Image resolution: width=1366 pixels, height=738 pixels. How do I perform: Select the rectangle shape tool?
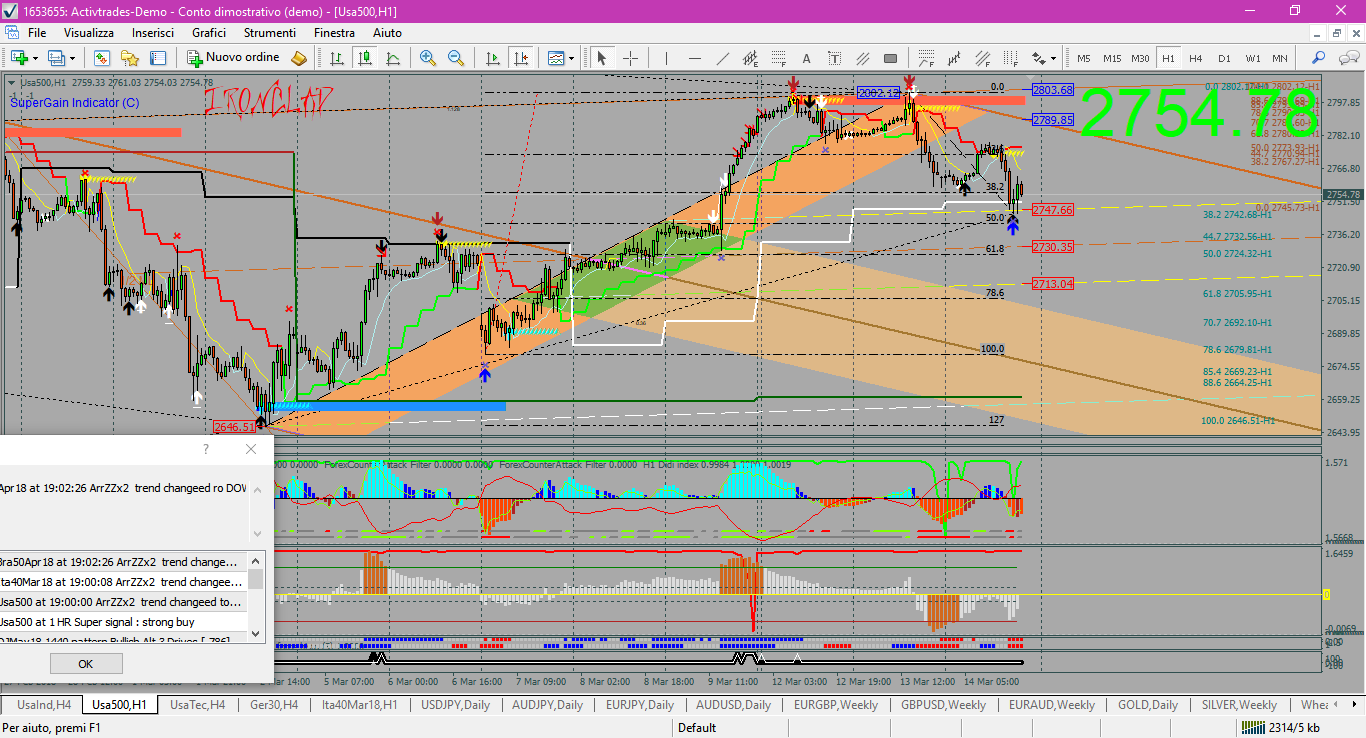coord(890,58)
